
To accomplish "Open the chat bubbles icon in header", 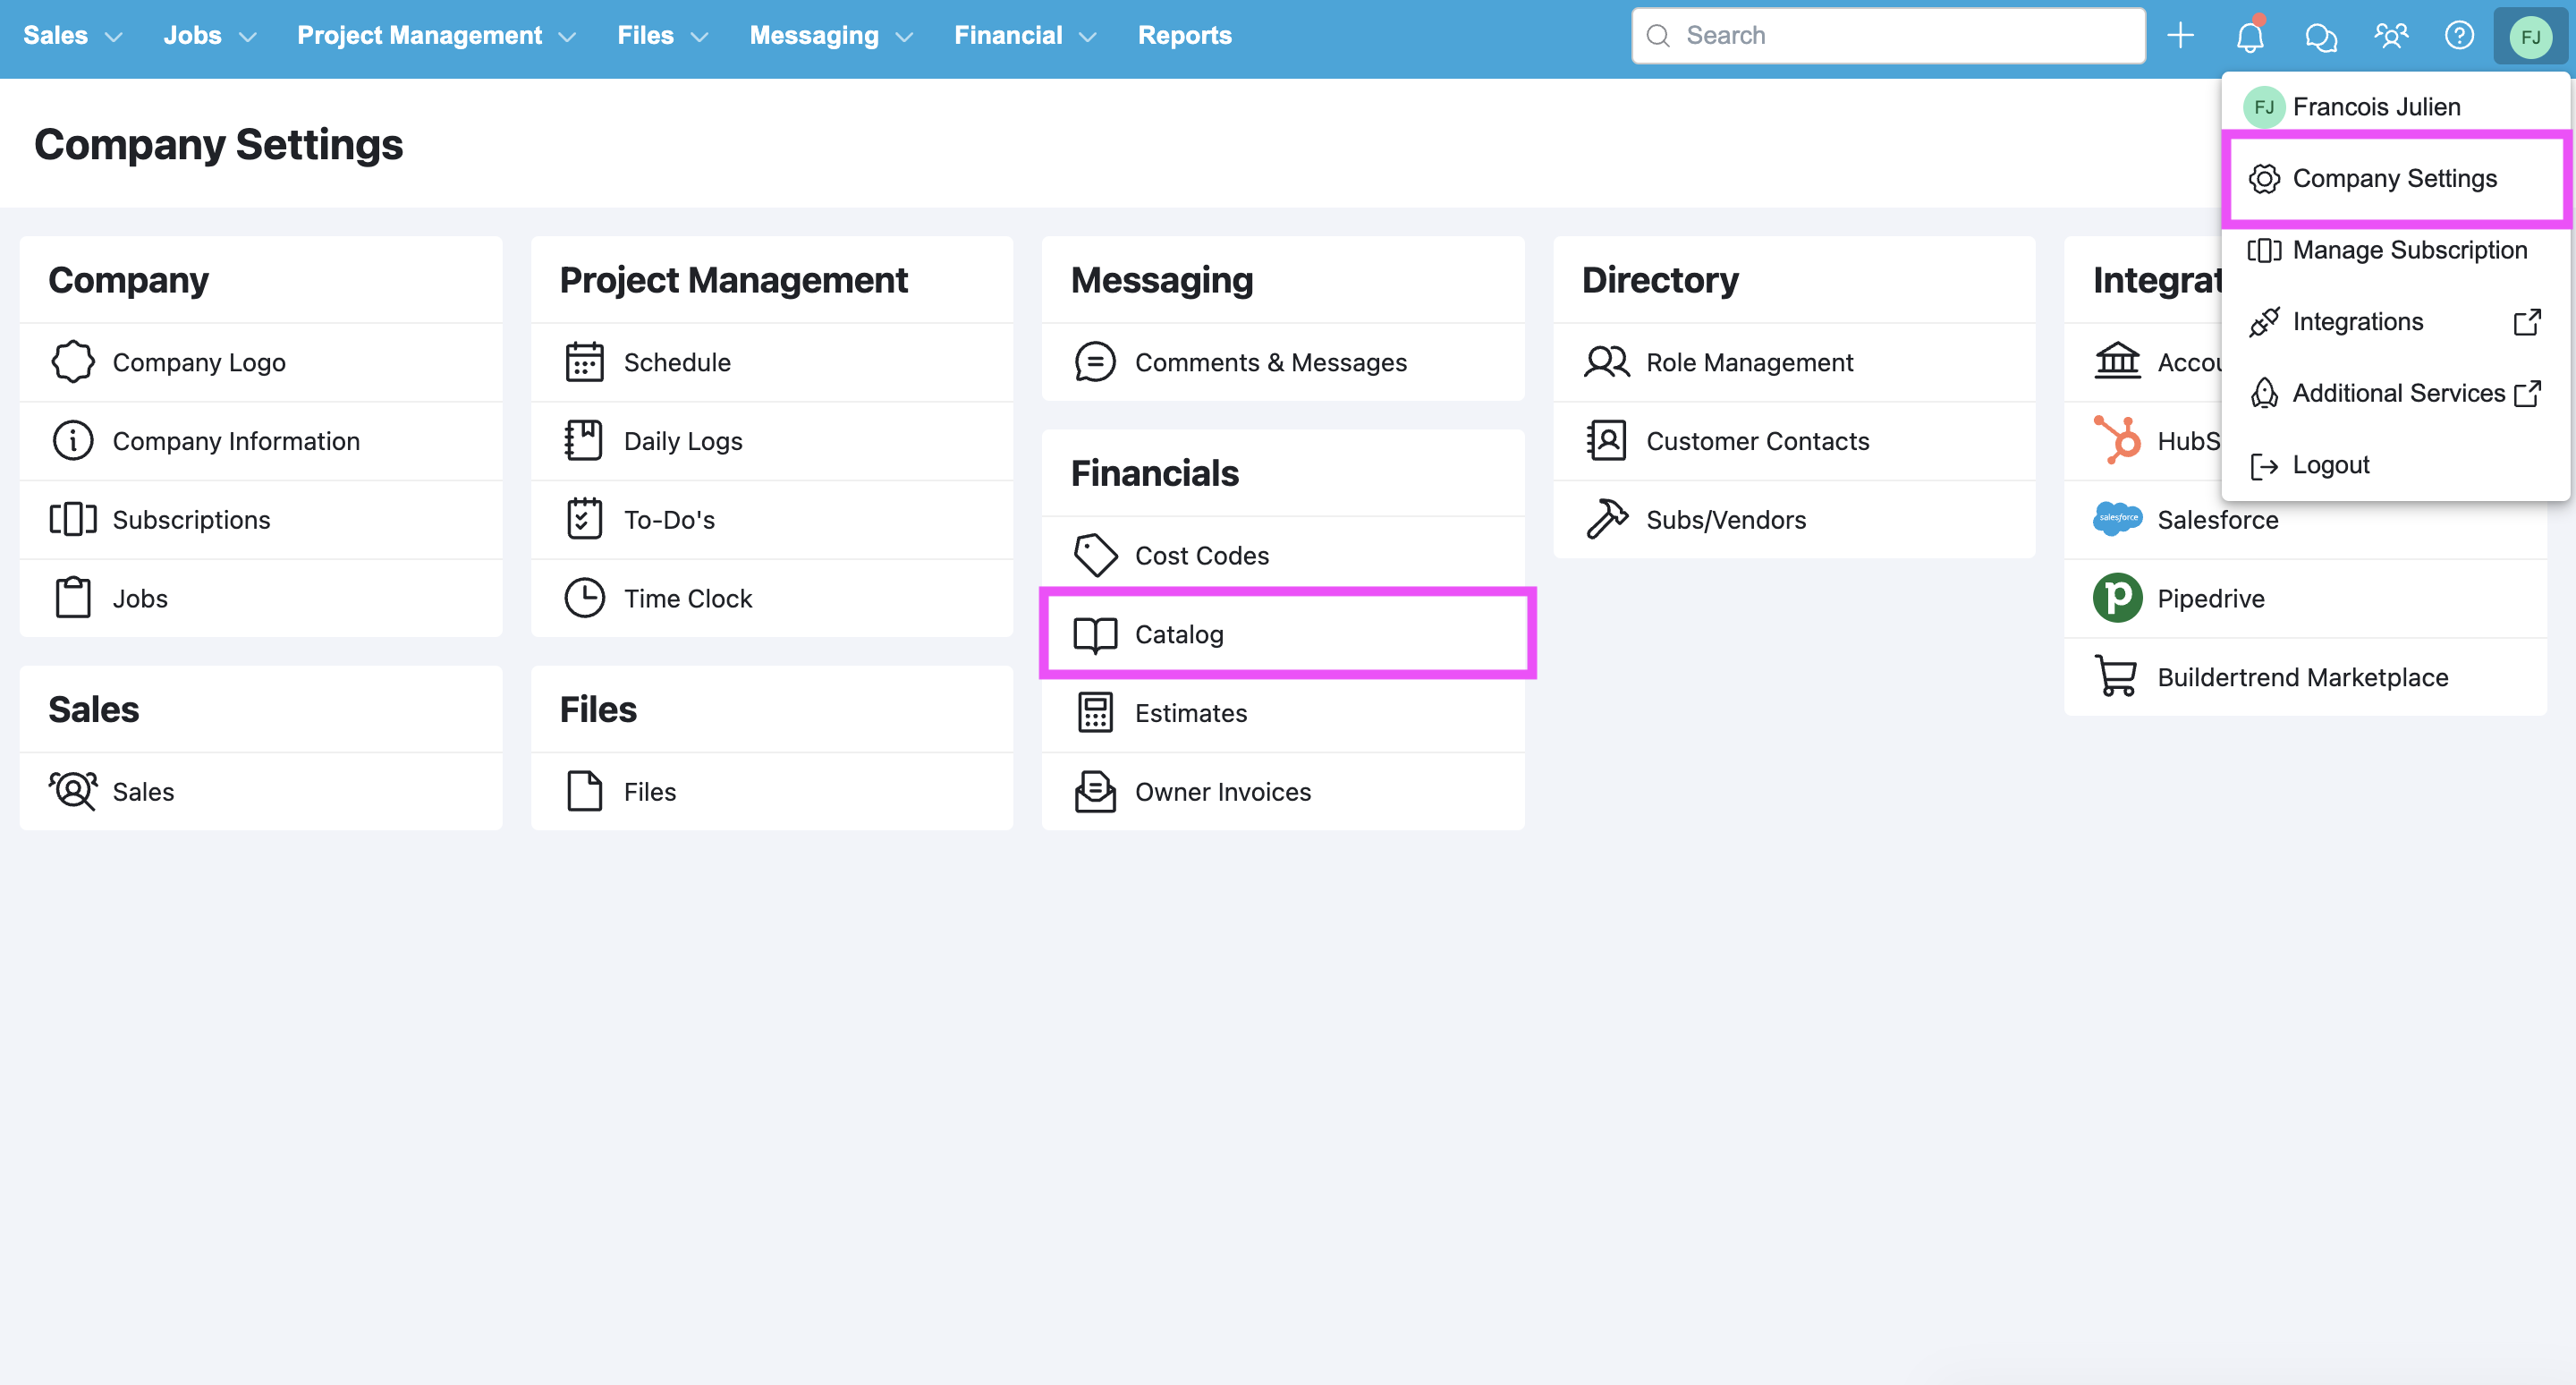I will pyautogui.click(x=2320, y=37).
